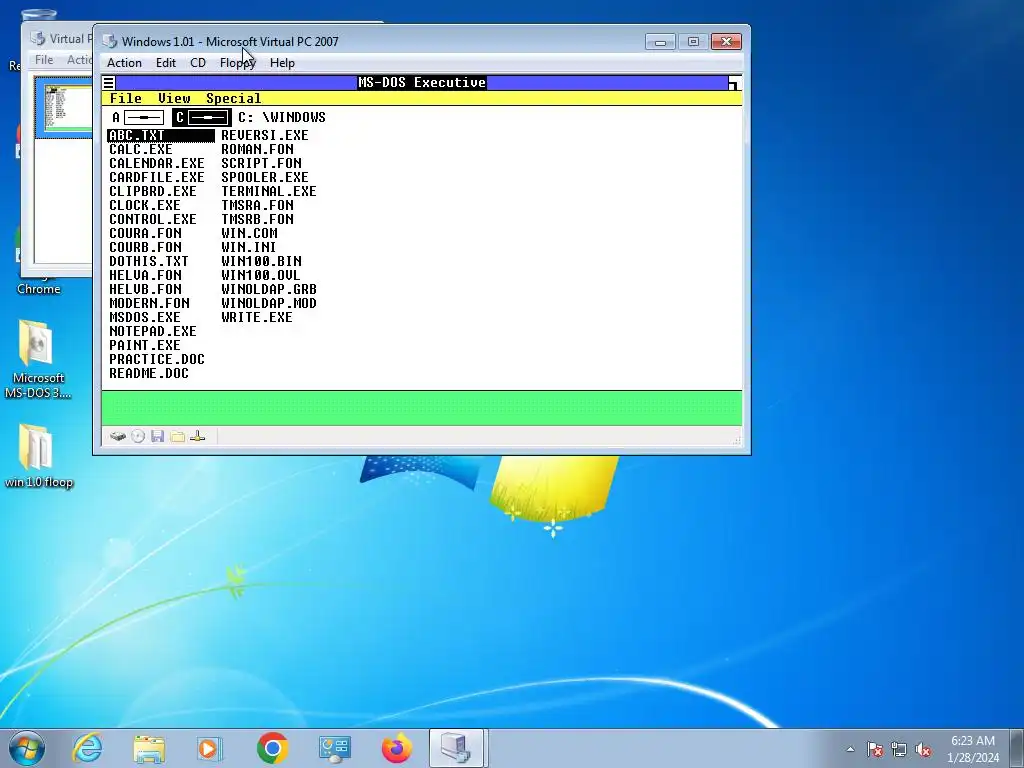Open the View menu in MS-DOS Executive
The width and height of the screenshot is (1024, 768).
click(x=174, y=99)
